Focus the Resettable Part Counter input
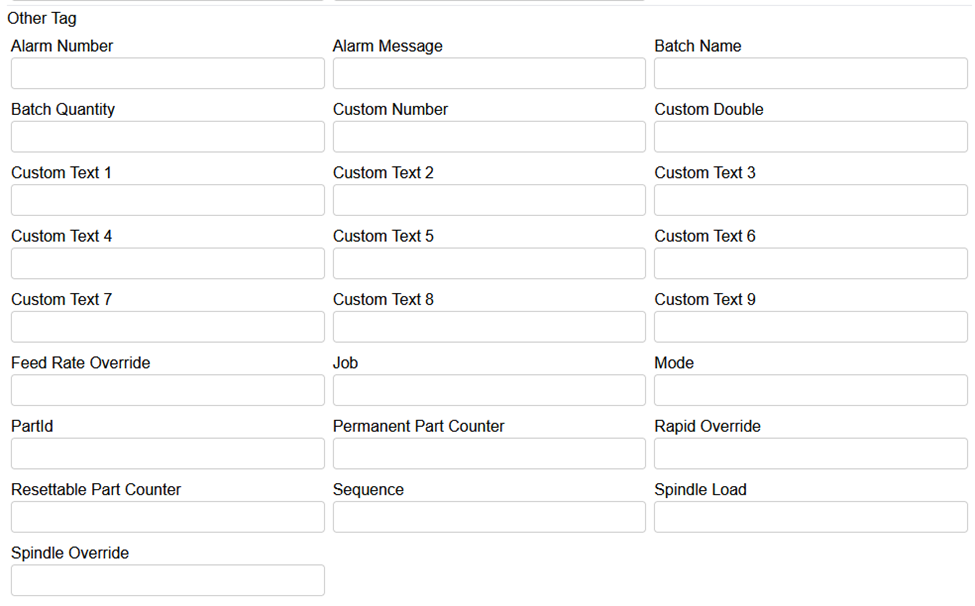 tap(167, 517)
